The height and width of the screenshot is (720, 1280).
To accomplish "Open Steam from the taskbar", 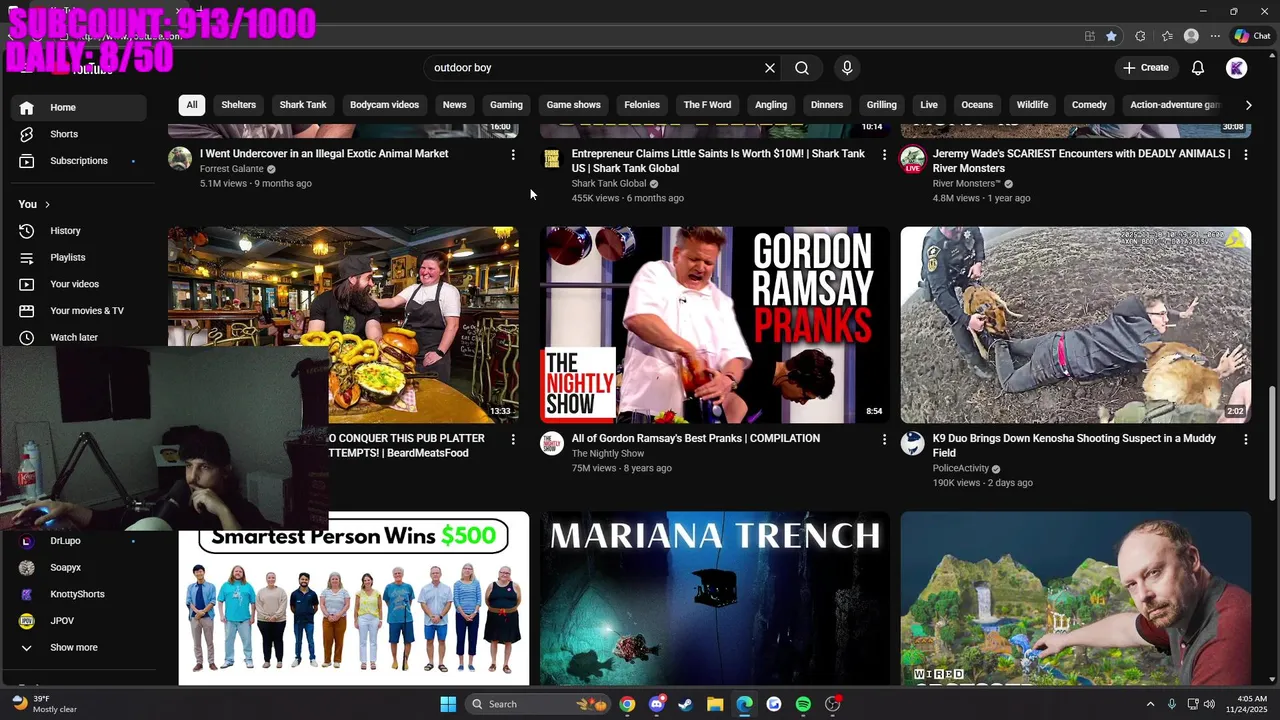I will coord(685,704).
